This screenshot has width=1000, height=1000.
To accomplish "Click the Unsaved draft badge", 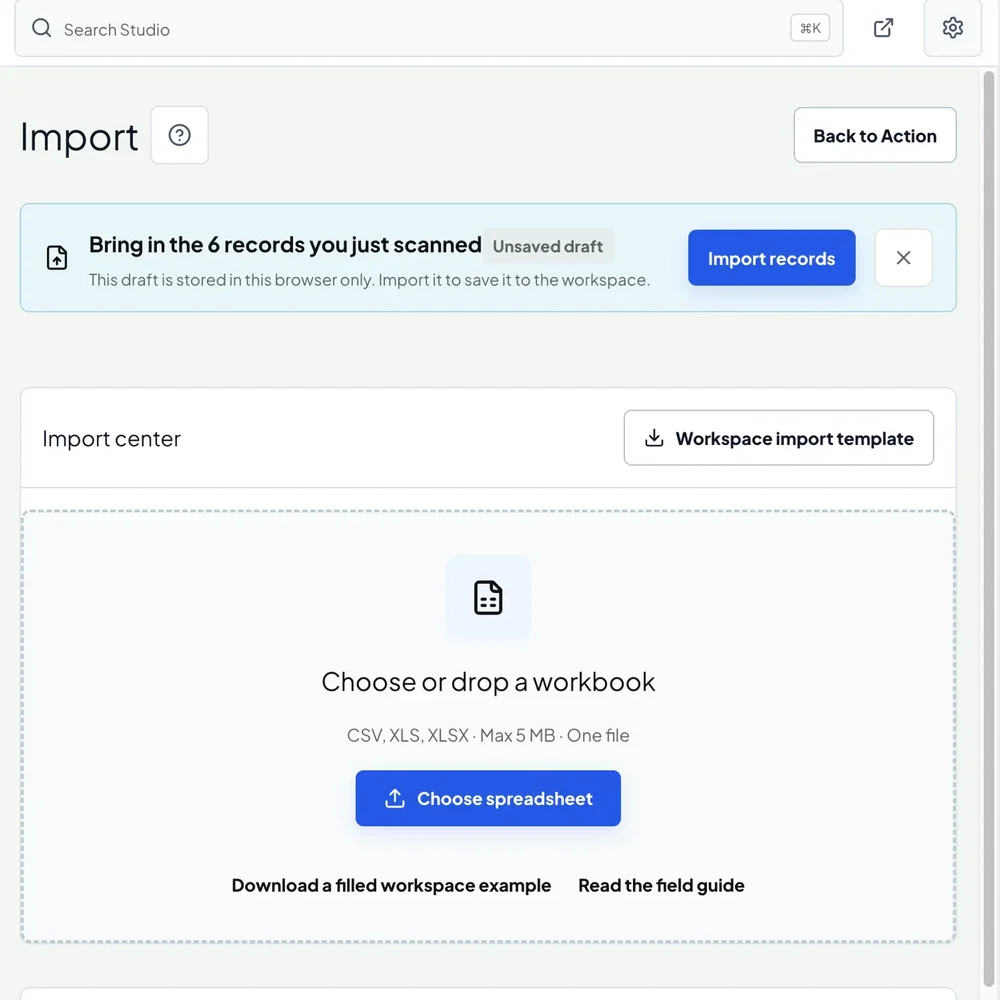I will tap(548, 246).
